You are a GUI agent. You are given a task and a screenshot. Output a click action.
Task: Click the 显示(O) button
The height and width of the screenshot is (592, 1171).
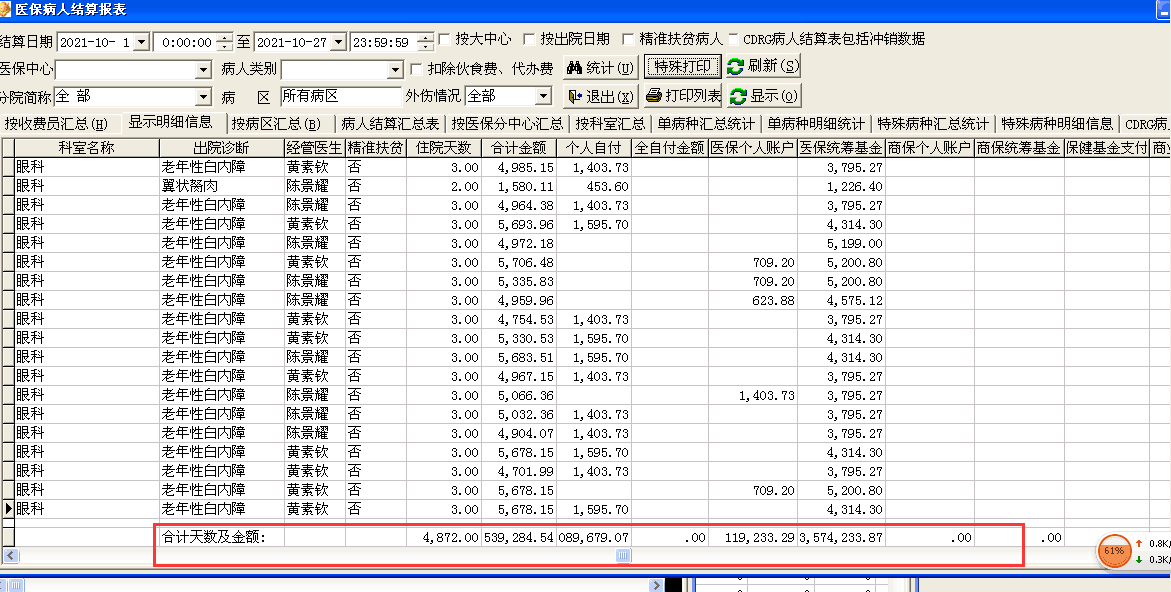click(763, 96)
